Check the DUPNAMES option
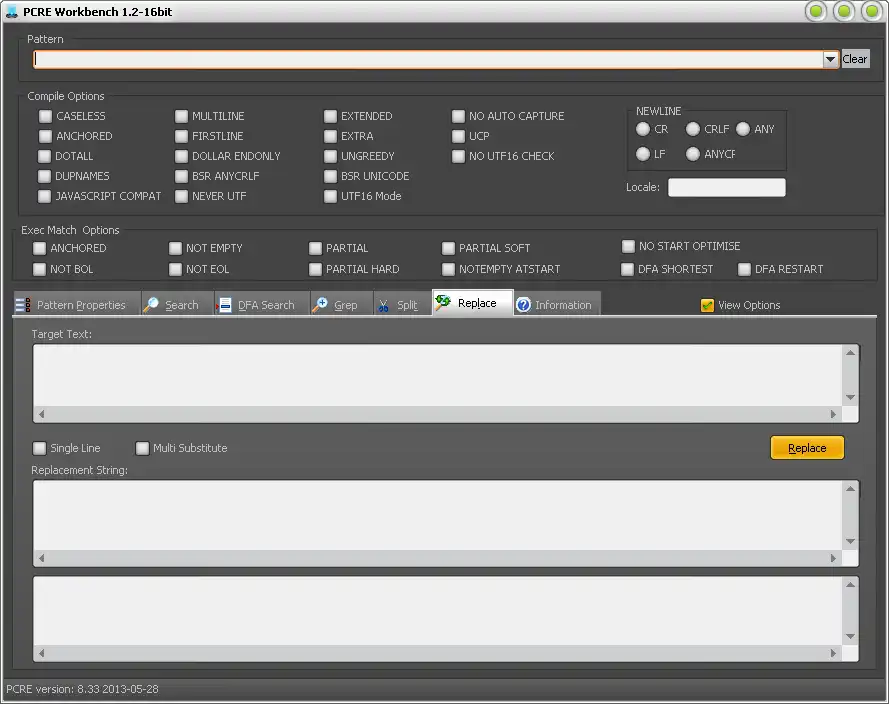 [44, 176]
